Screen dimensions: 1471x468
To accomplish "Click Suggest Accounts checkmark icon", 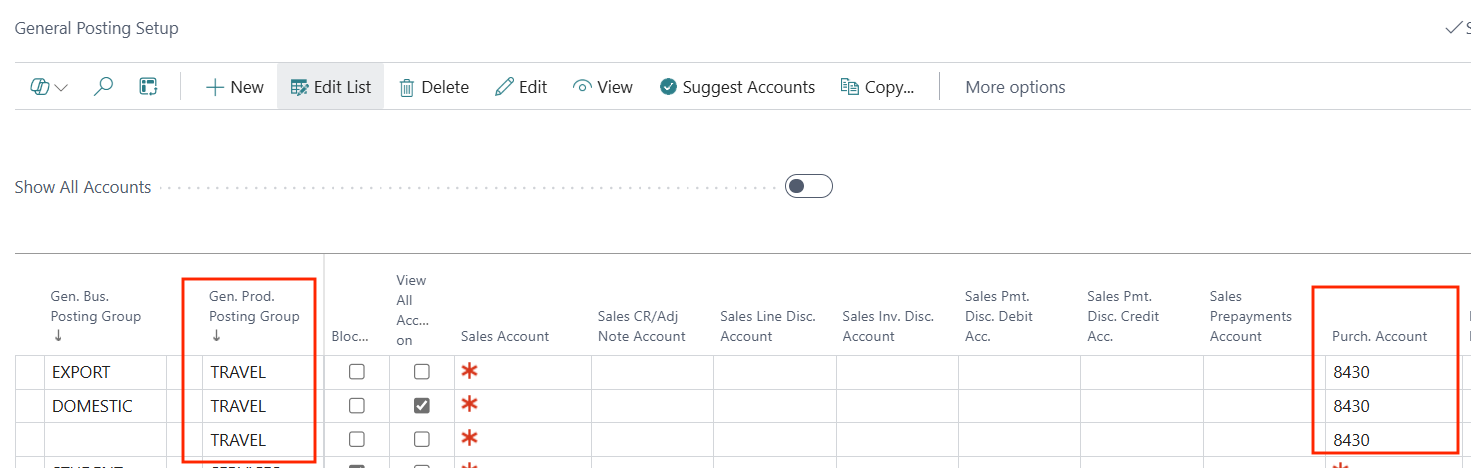I will coord(669,87).
